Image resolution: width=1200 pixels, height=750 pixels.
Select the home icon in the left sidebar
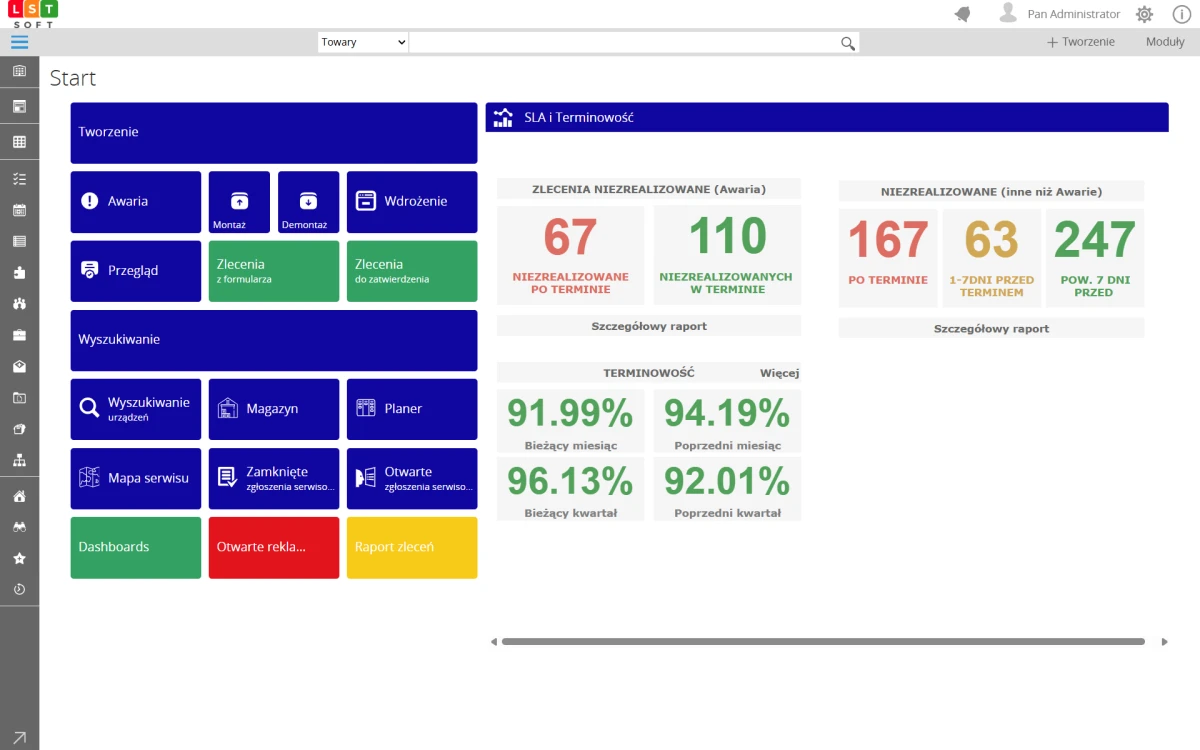[x=19, y=496]
